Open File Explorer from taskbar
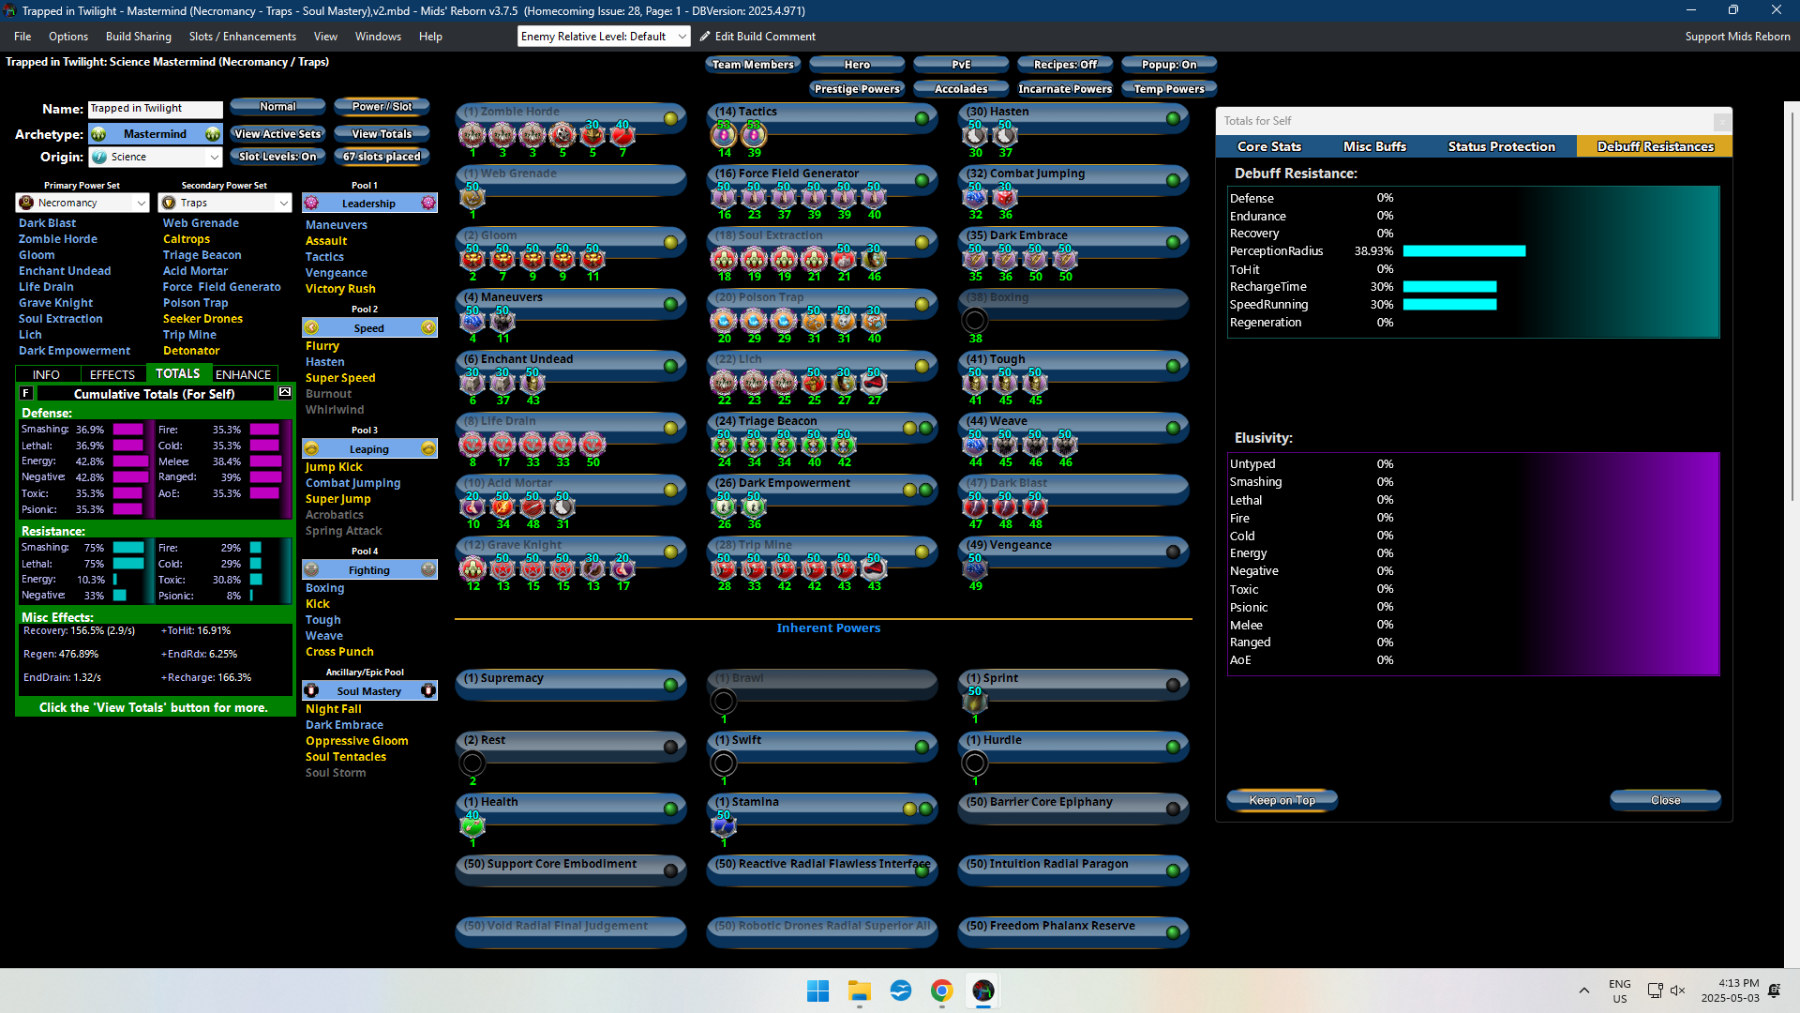 859,991
